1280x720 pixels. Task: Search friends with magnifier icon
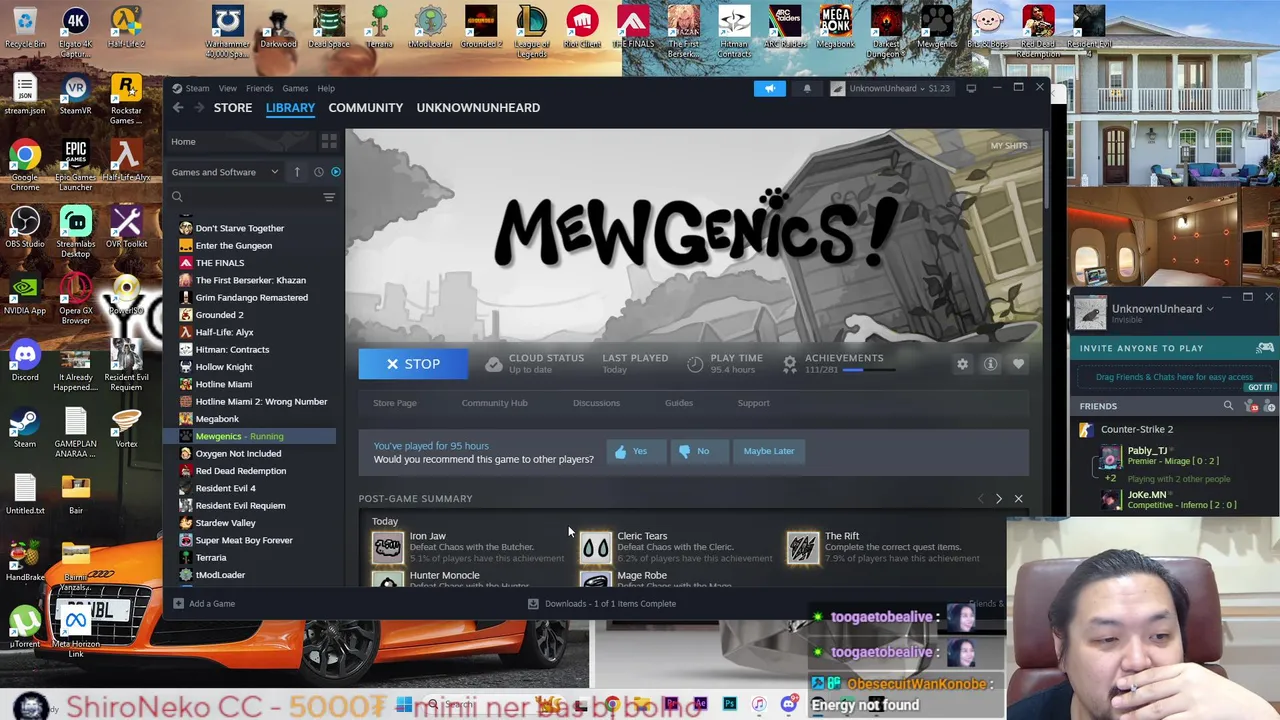click(x=1228, y=406)
